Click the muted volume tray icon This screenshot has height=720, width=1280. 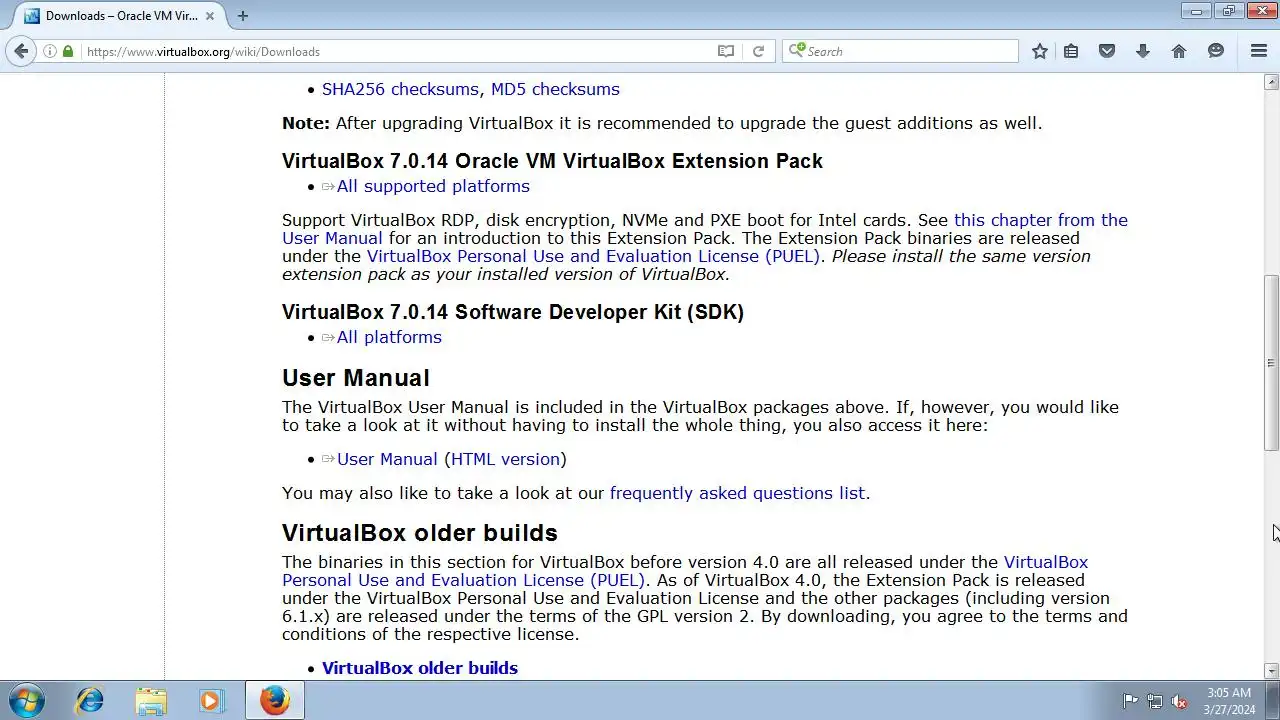click(1180, 701)
